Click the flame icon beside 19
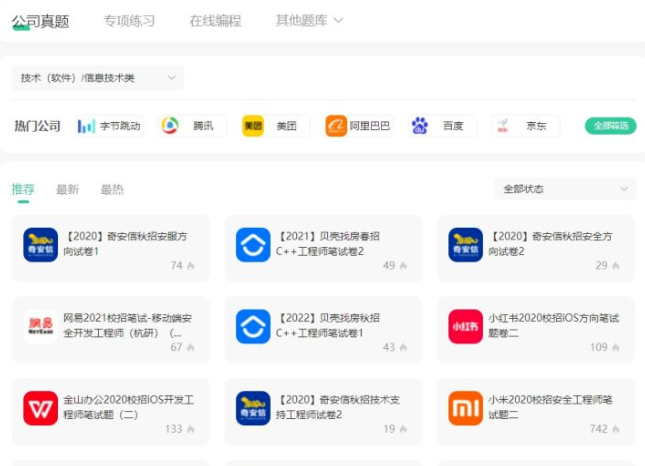 (403, 429)
